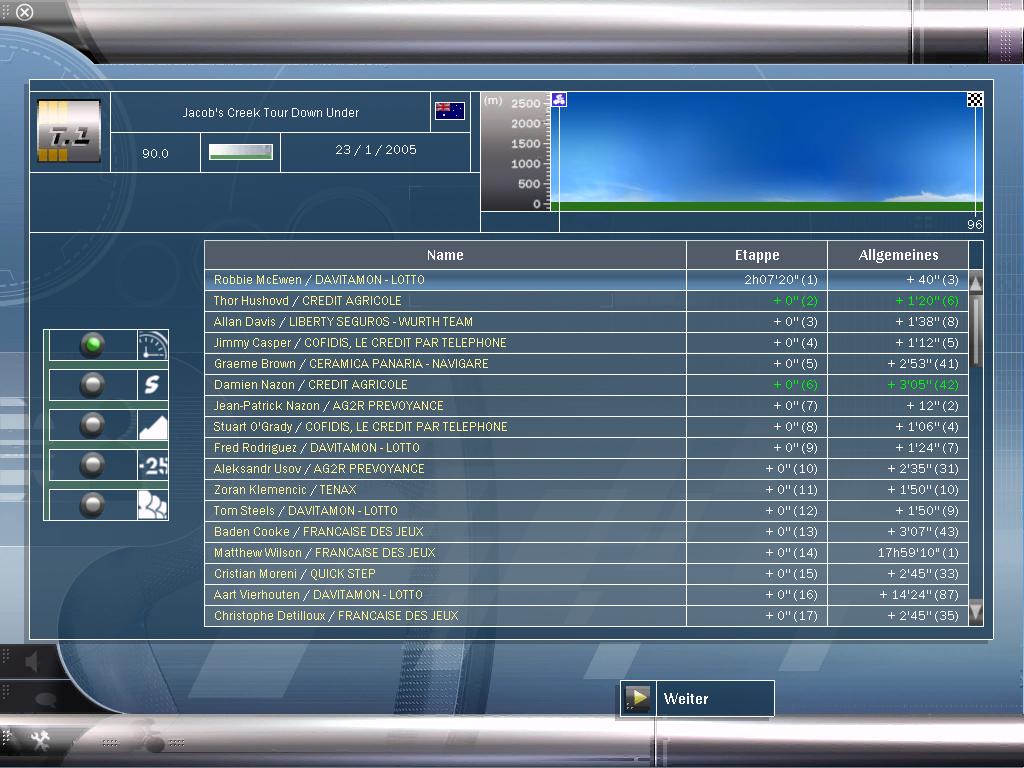Sort the table by the Etappe column header
Screen dimensions: 1024x768
(x=757, y=255)
